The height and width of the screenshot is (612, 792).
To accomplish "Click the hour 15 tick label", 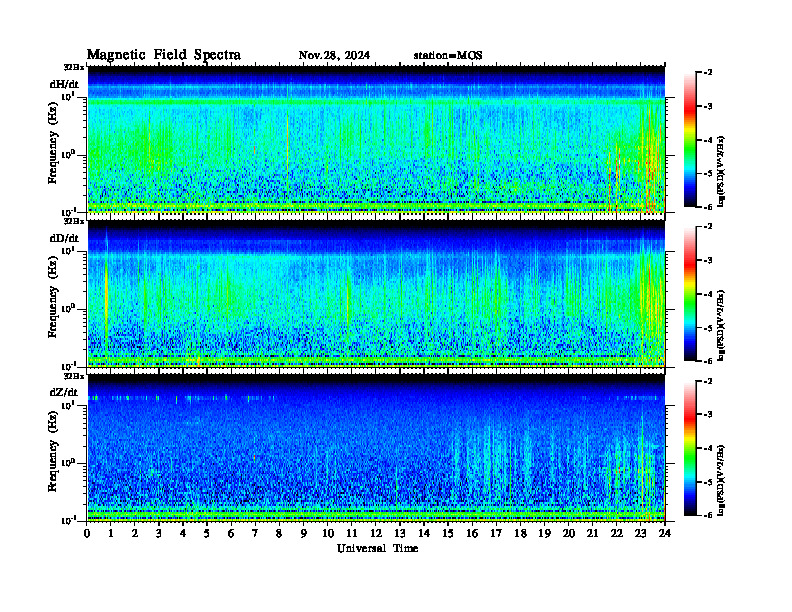I will [448, 533].
